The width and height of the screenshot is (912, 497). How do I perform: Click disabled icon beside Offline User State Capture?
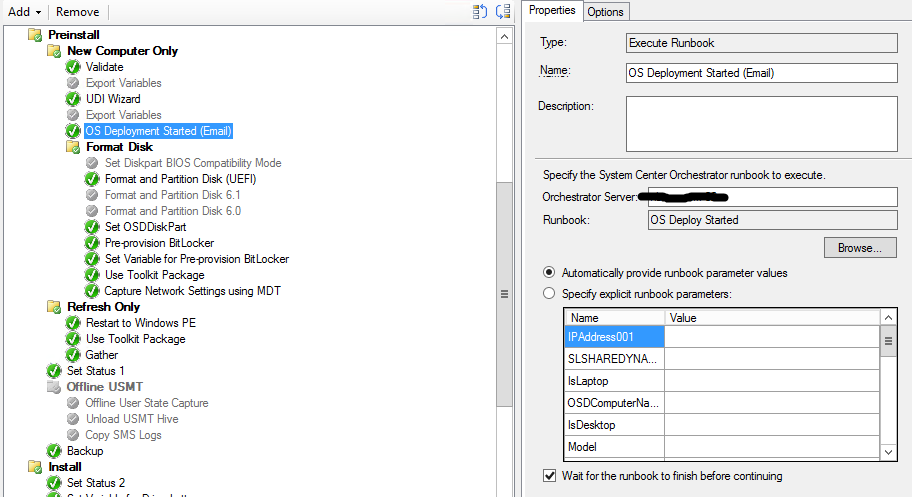(73, 403)
